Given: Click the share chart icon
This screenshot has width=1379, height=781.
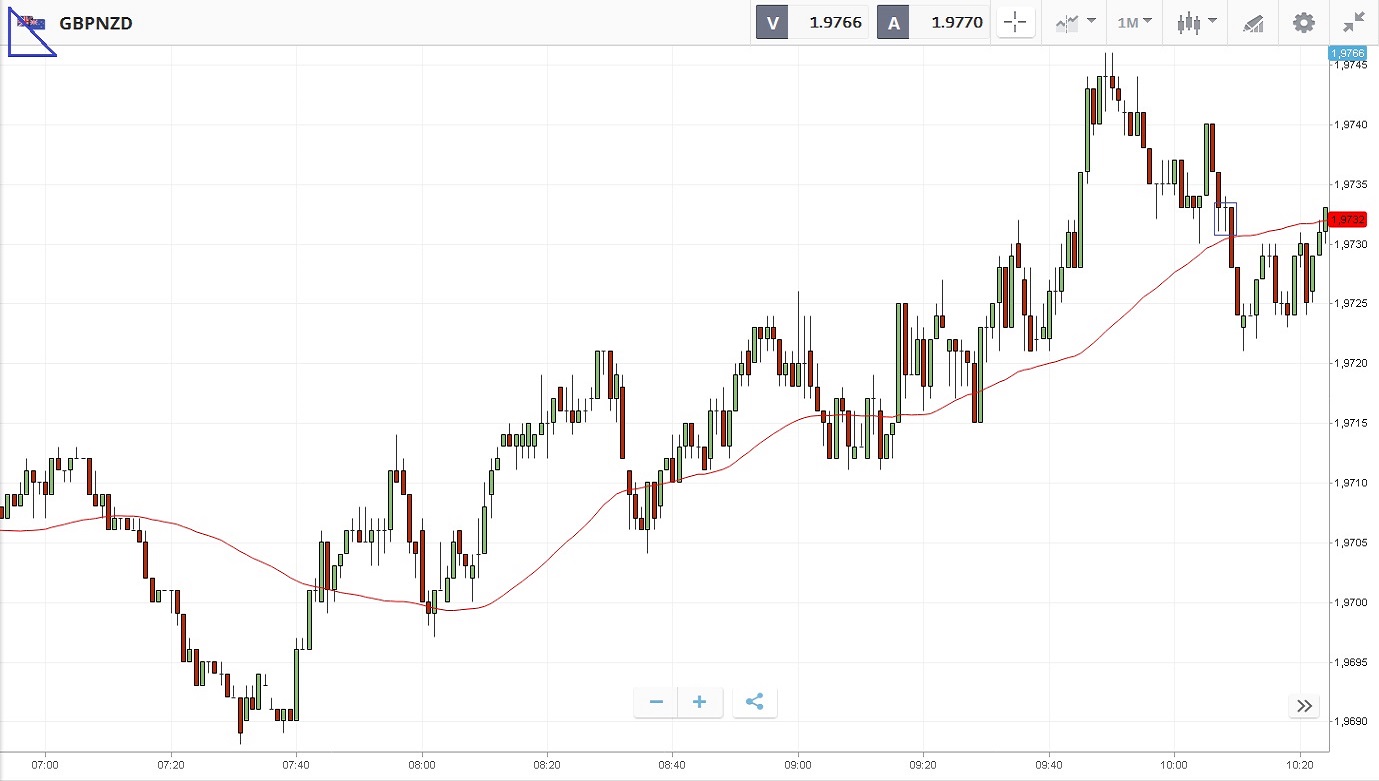Looking at the screenshot, I should pyautogui.click(x=755, y=702).
